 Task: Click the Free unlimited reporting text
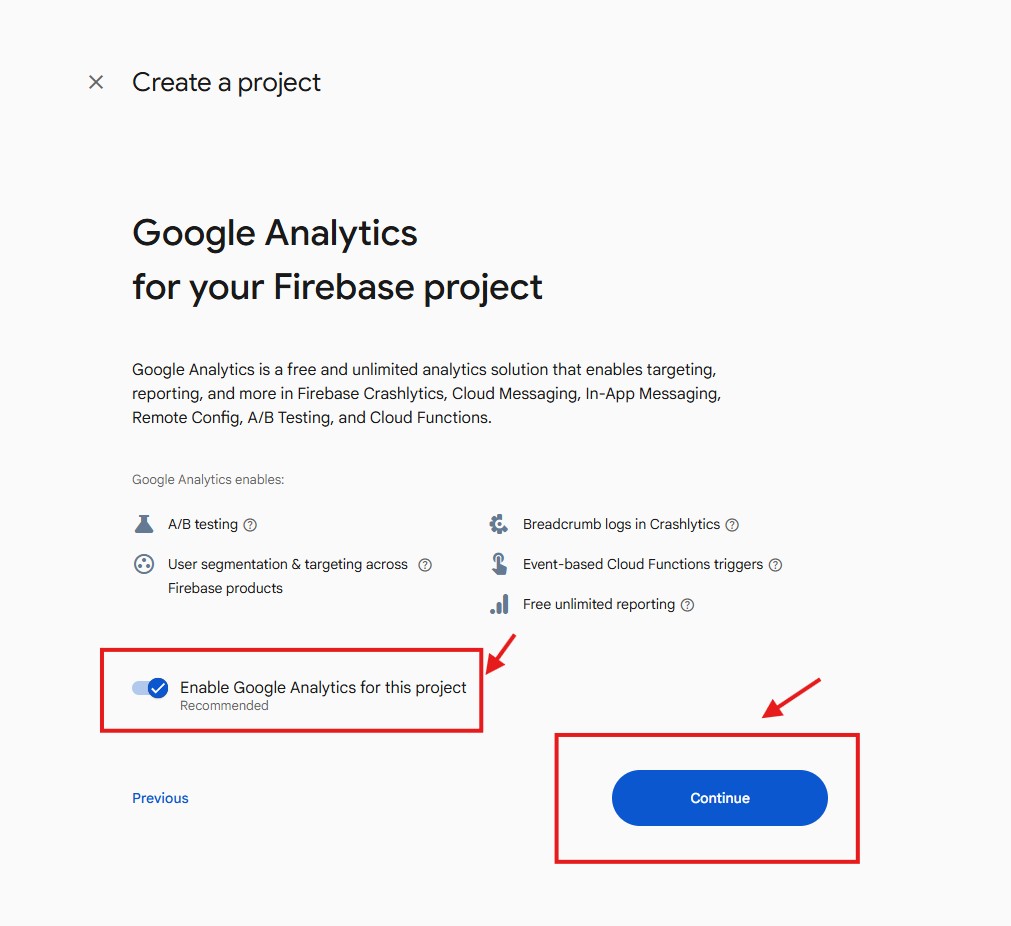click(598, 604)
